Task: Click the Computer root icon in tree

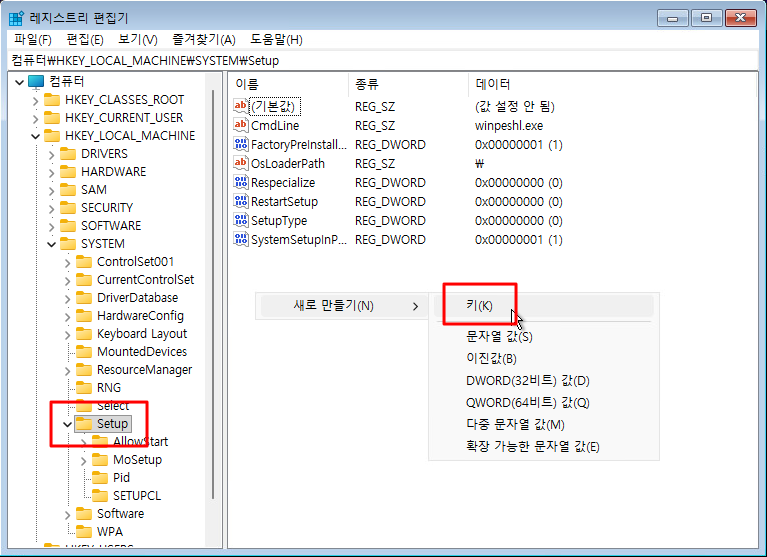Action: pos(36,82)
